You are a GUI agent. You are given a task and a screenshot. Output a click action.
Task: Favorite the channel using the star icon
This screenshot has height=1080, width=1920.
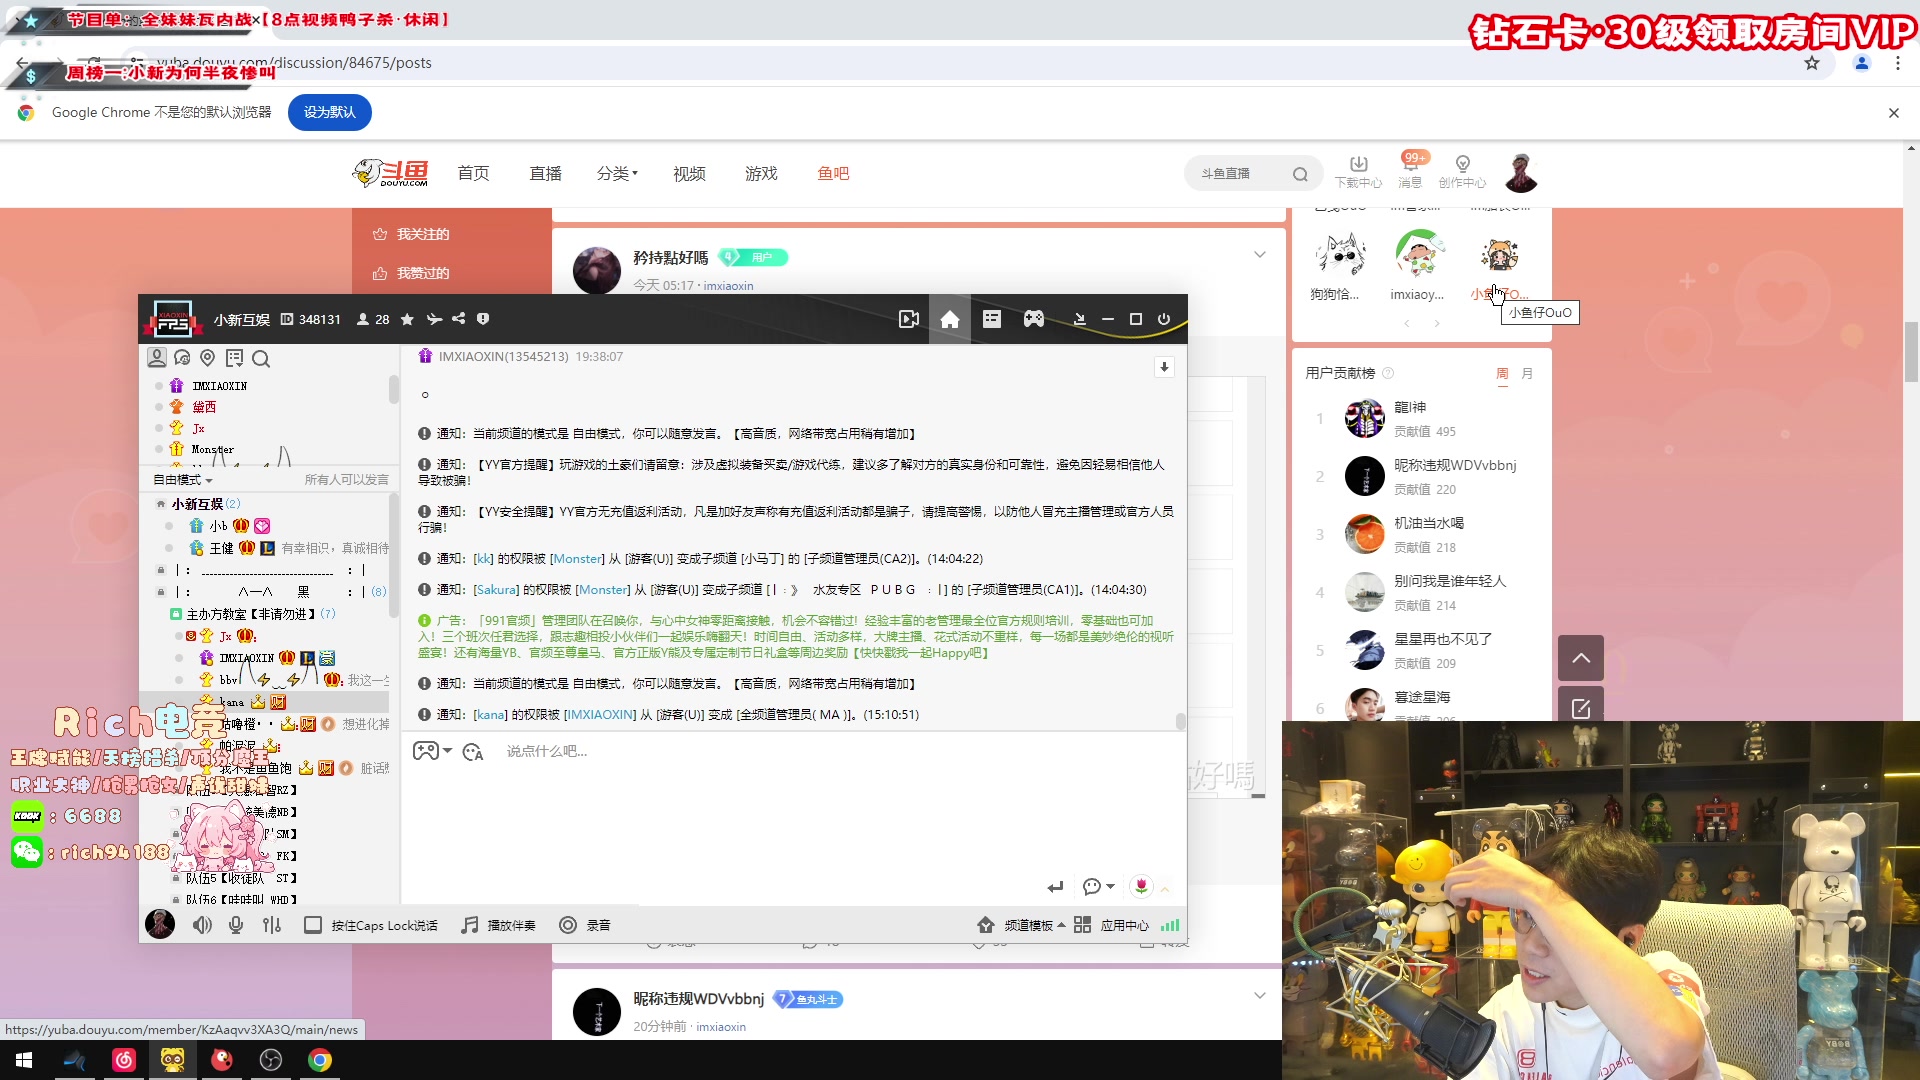tap(407, 319)
